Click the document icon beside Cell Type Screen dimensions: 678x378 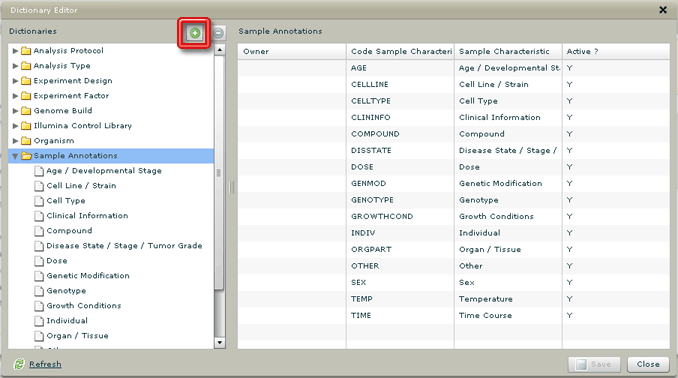pyautogui.click(x=39, y=201)
